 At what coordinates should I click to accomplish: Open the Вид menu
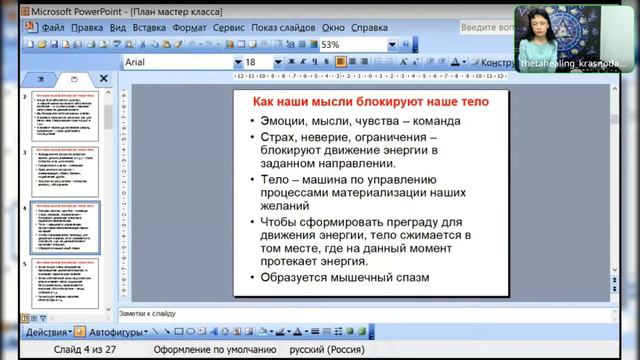coord(118,28)
